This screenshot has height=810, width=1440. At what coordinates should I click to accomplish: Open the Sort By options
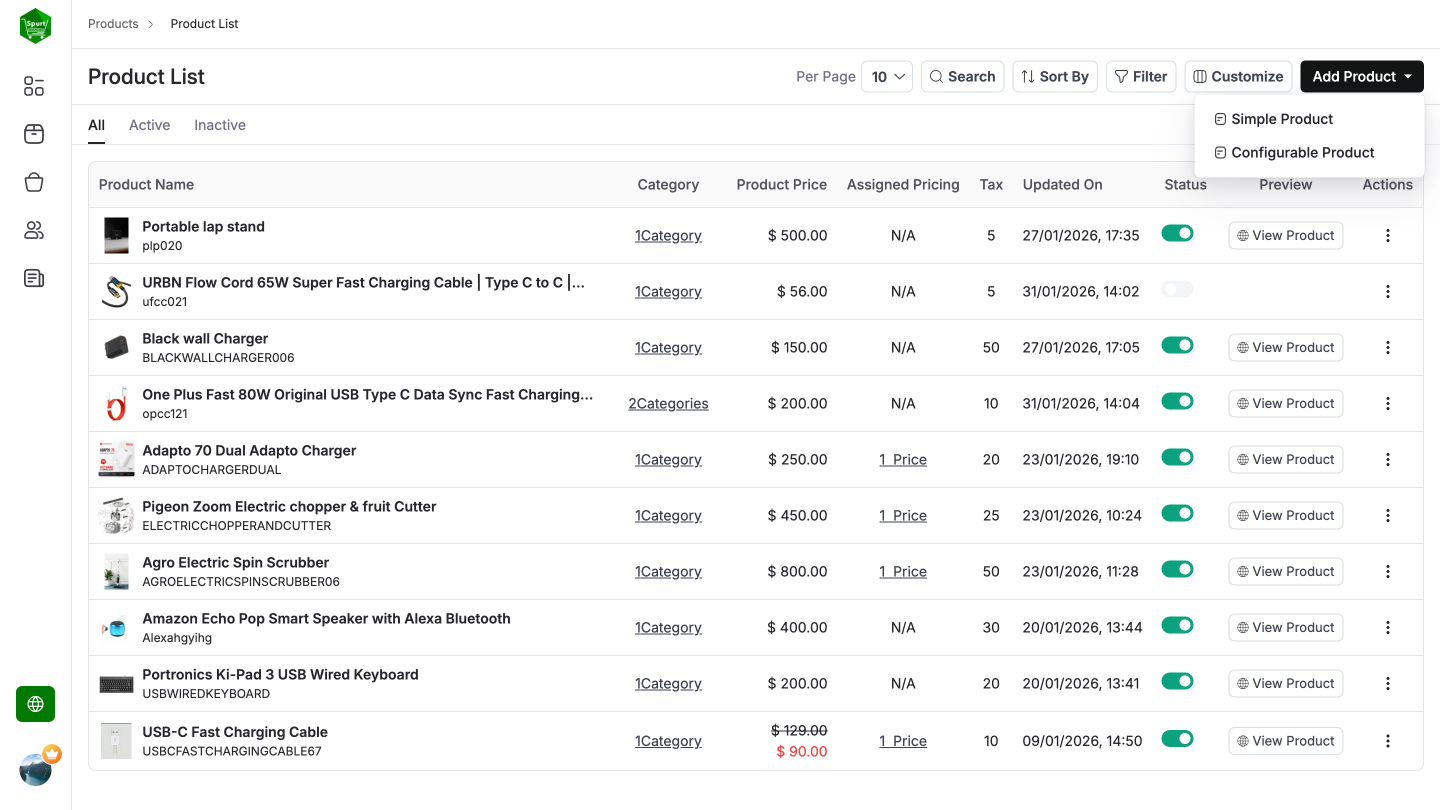(1055, 76)
